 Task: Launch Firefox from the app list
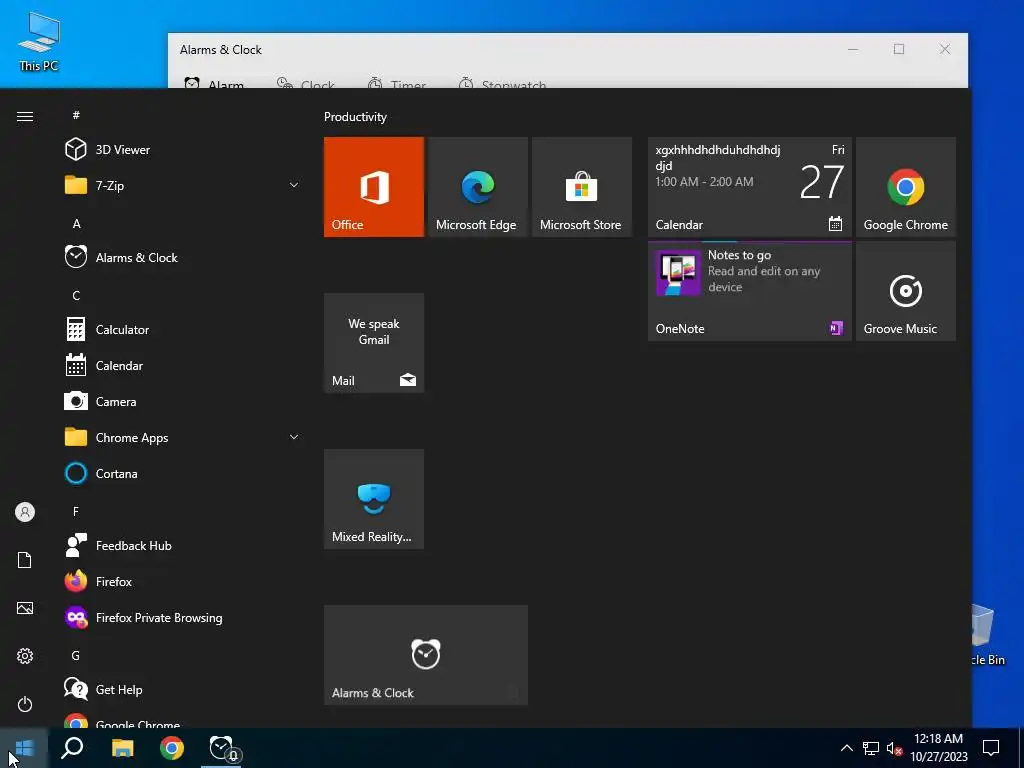coord(183,581)
